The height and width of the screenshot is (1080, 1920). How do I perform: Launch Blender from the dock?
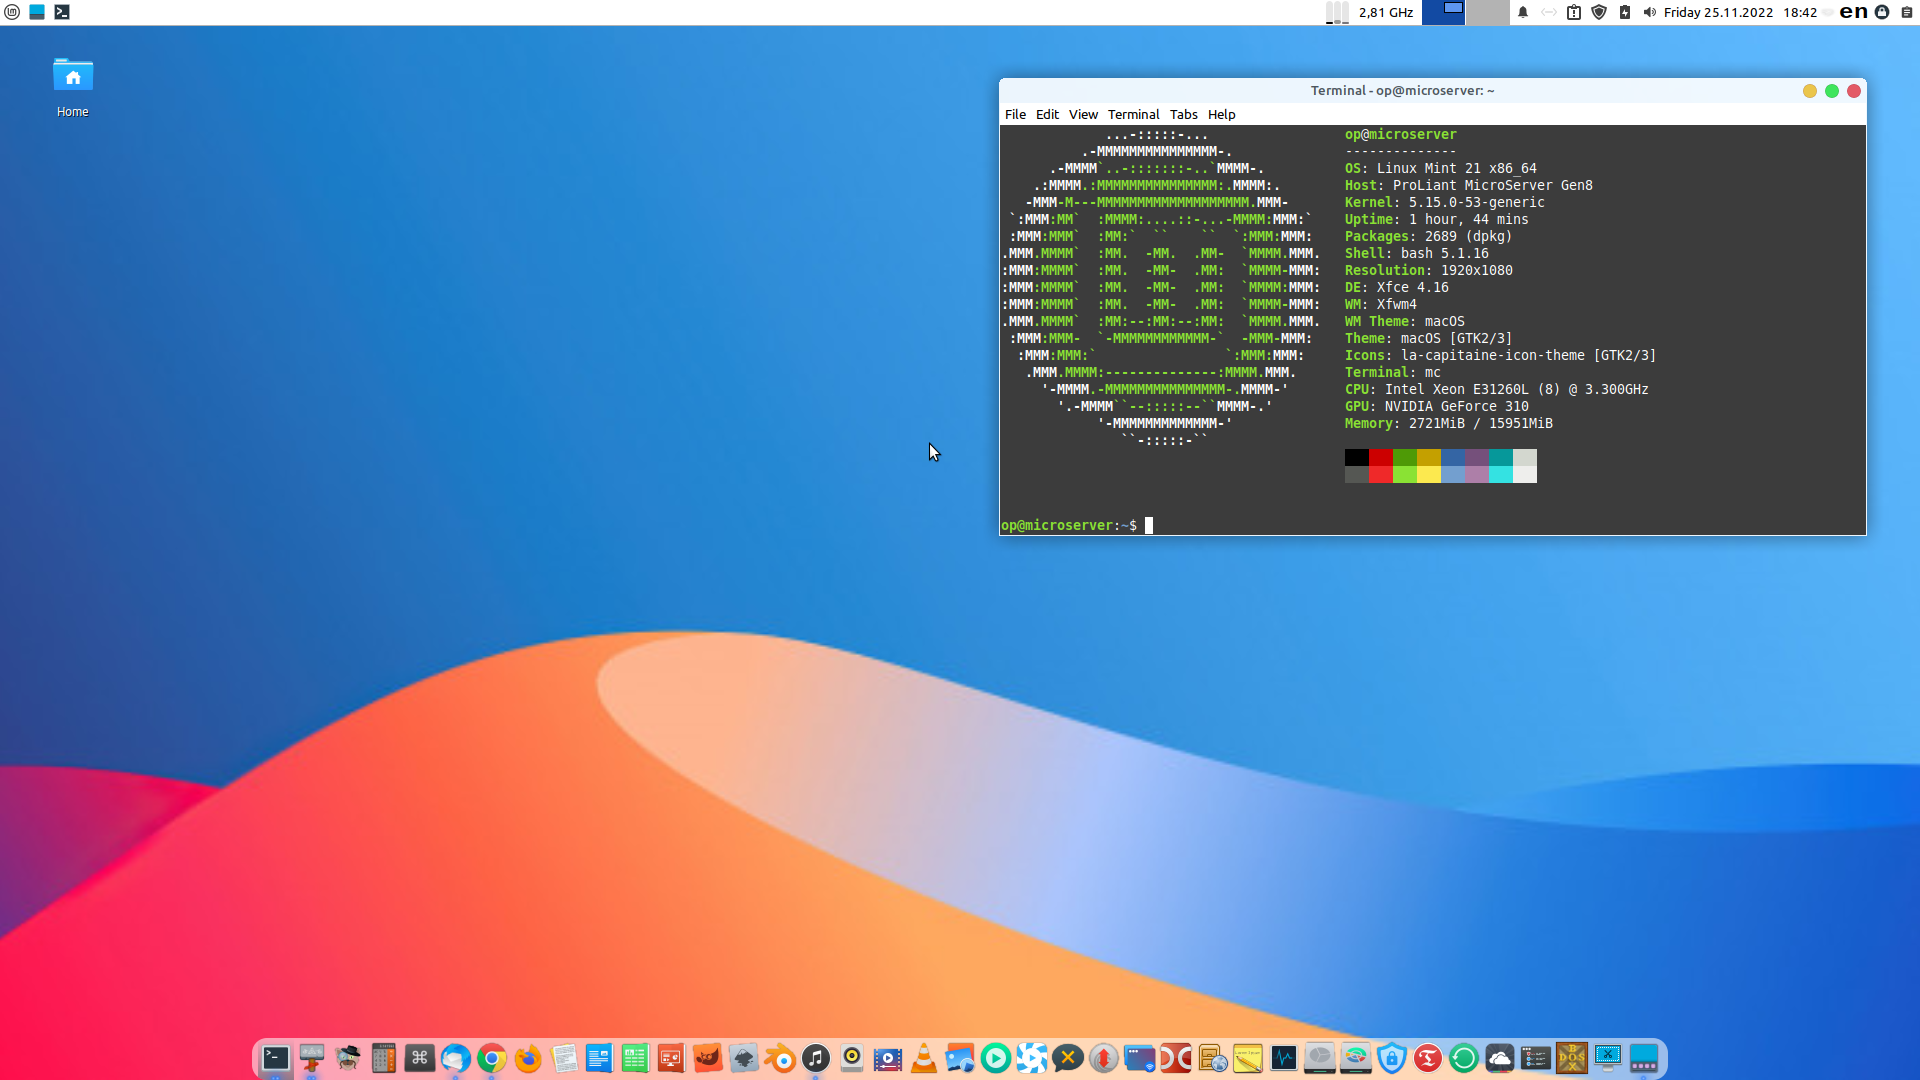point(780,1058)
